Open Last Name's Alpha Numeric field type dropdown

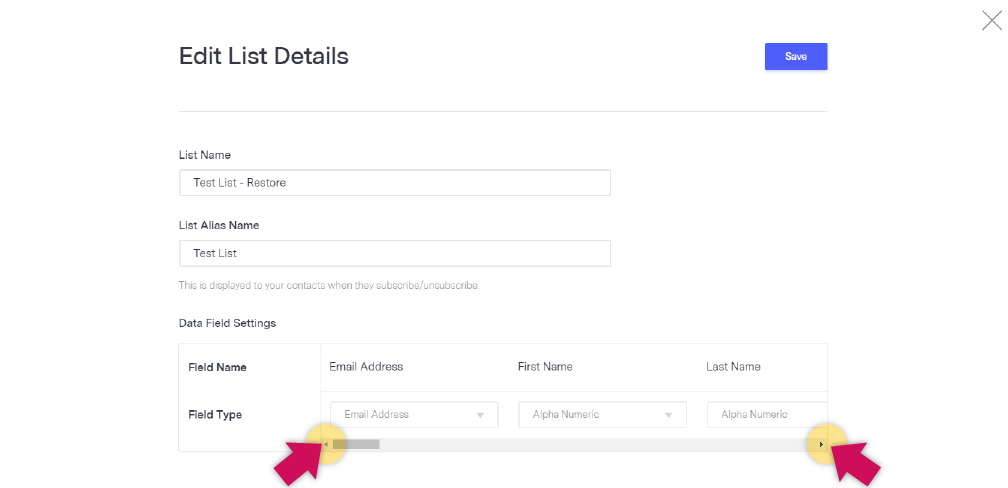tap(767, 415)
